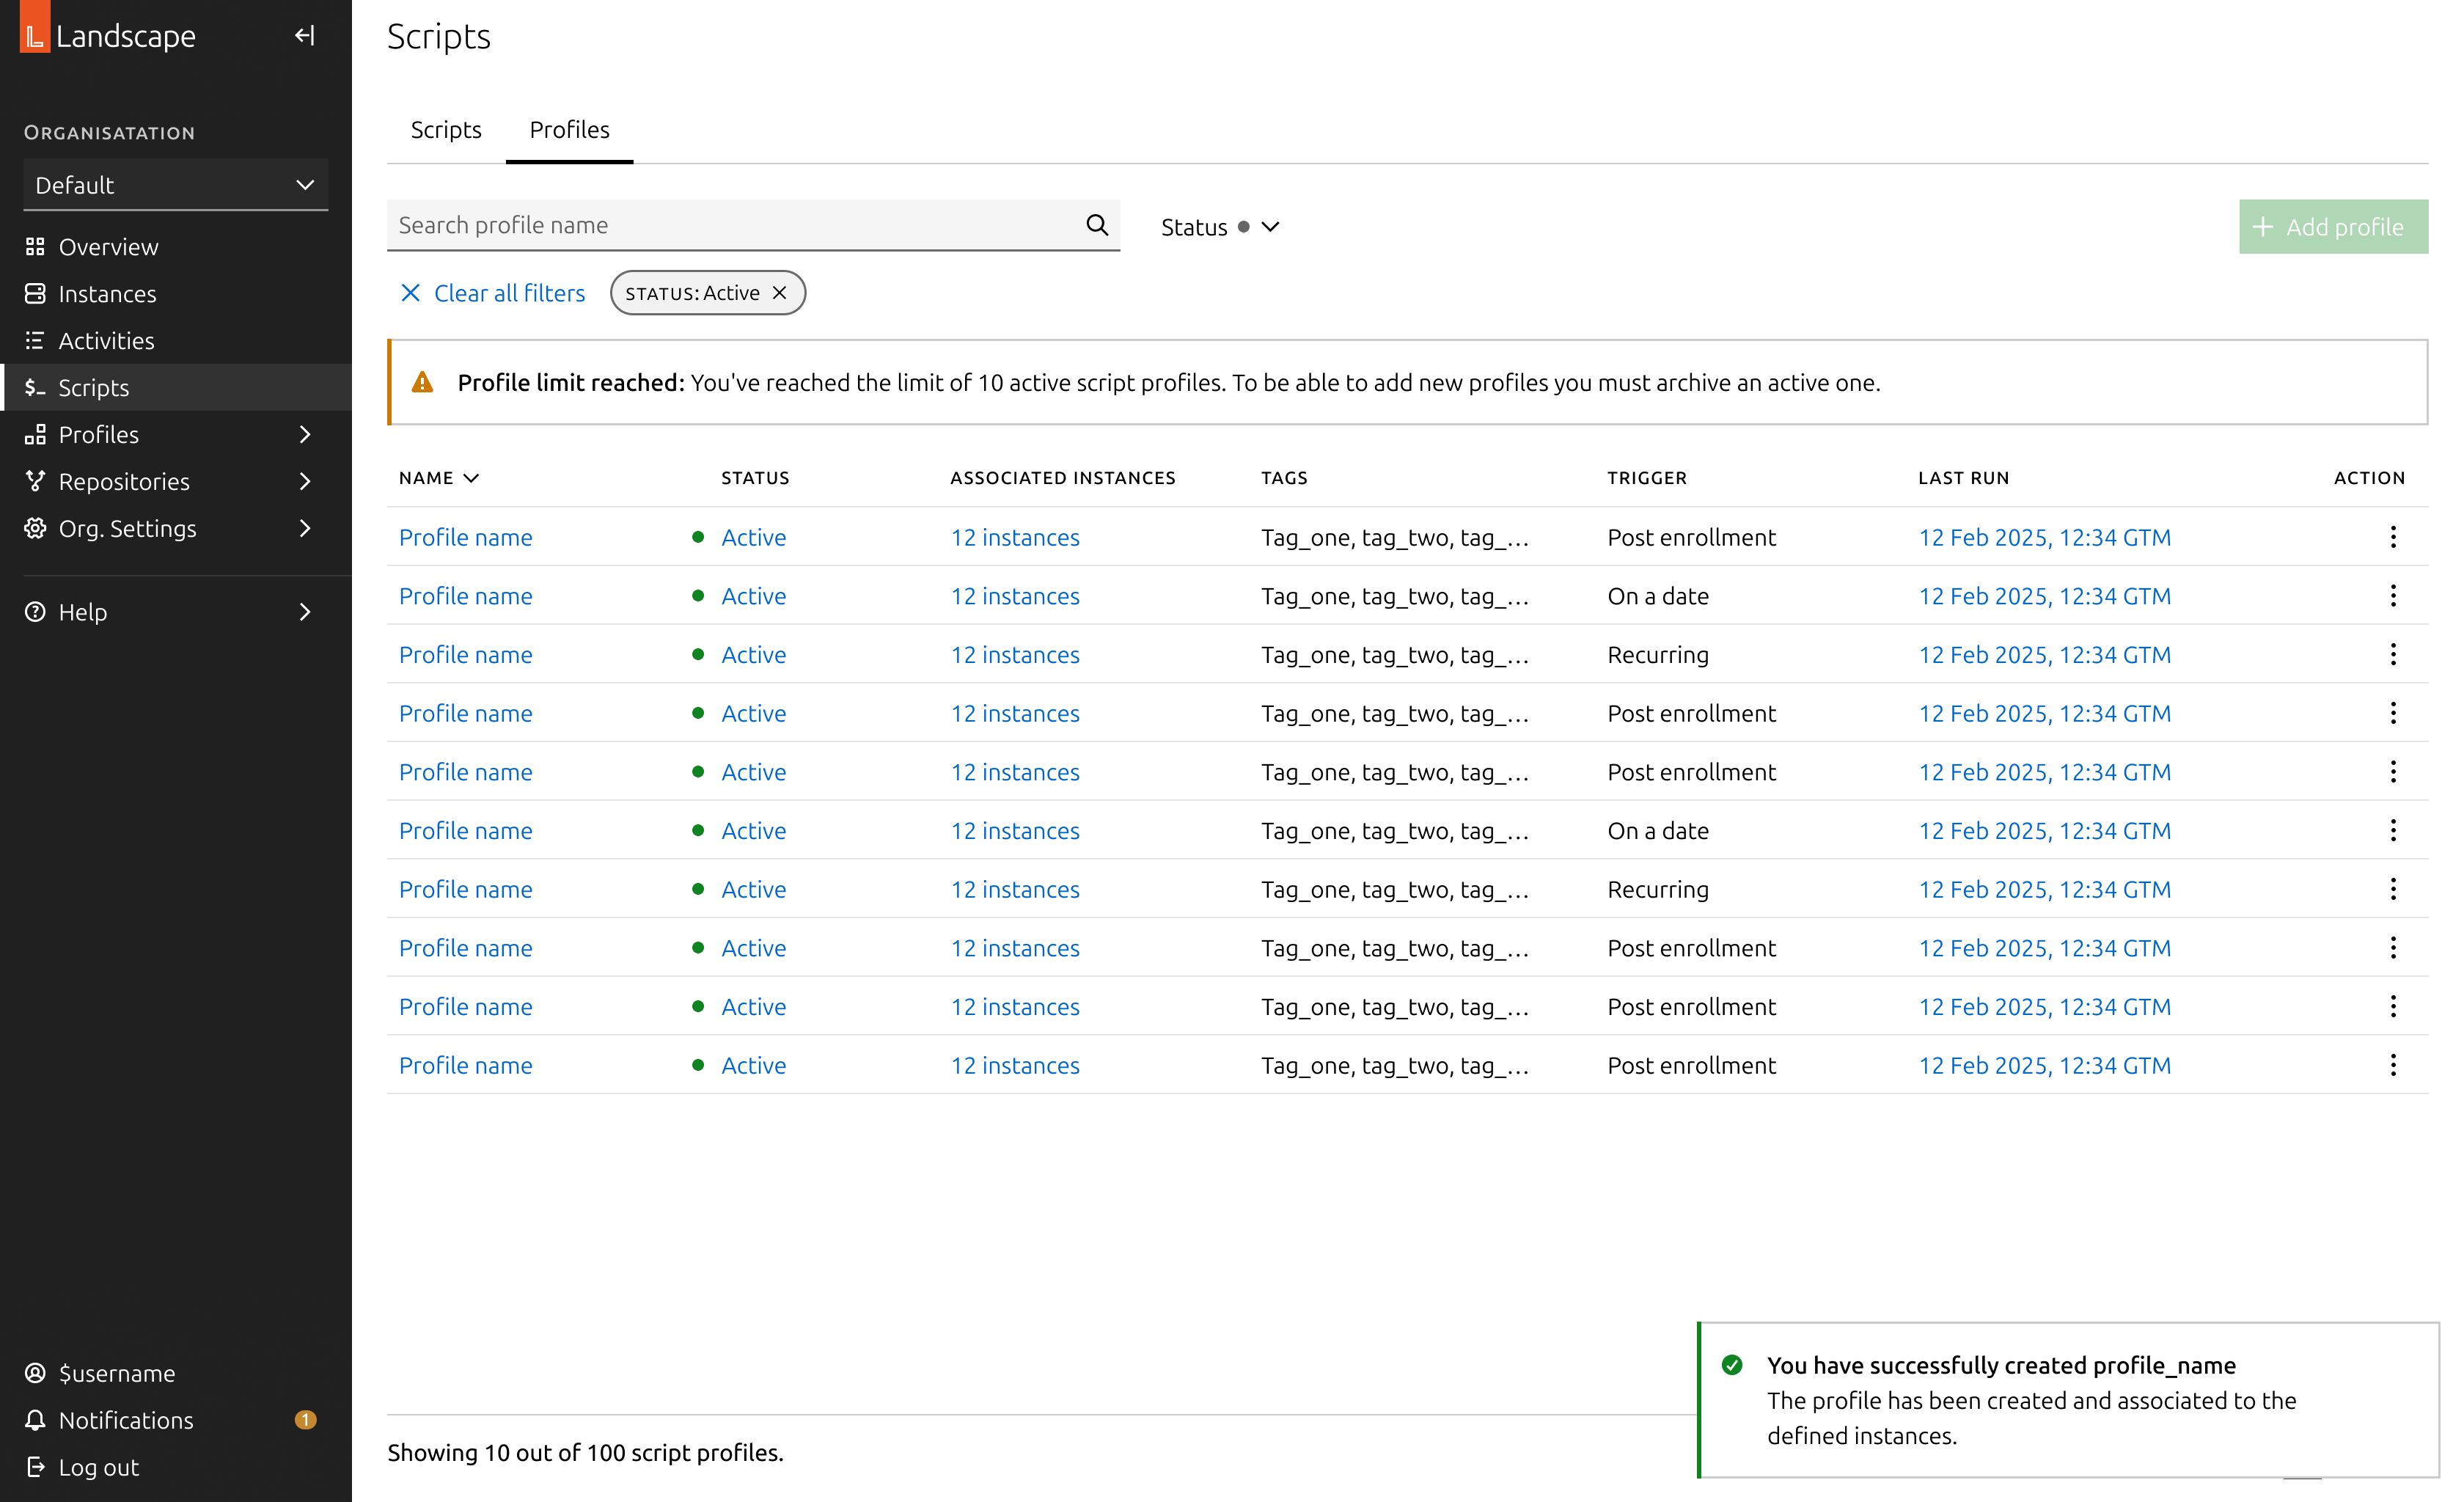
Task: Click Log out
Action: tap(98, 1467)
